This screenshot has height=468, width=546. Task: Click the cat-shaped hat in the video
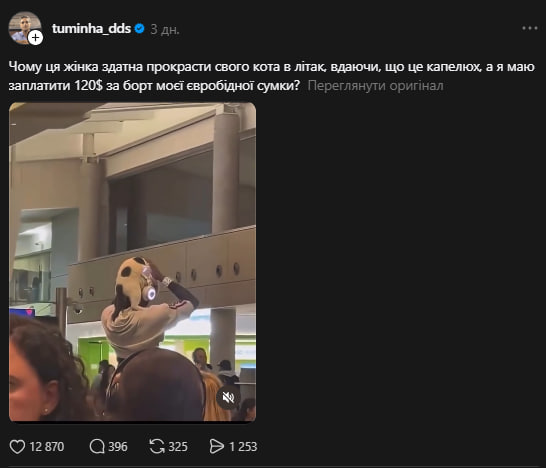133,279
